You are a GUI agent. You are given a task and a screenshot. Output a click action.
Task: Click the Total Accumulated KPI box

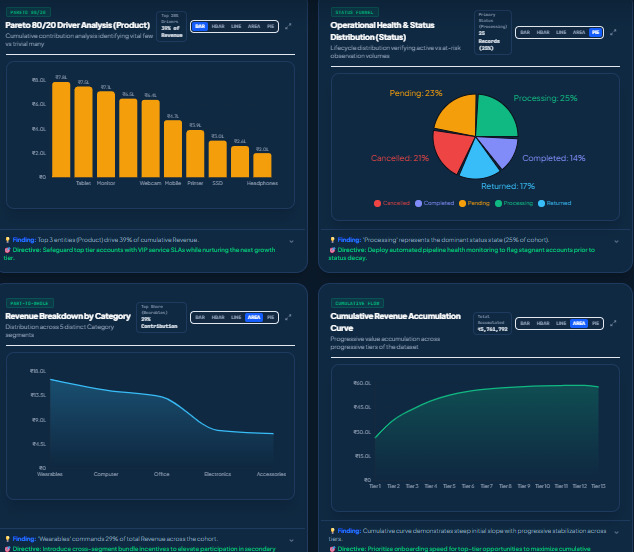(492, 323)
